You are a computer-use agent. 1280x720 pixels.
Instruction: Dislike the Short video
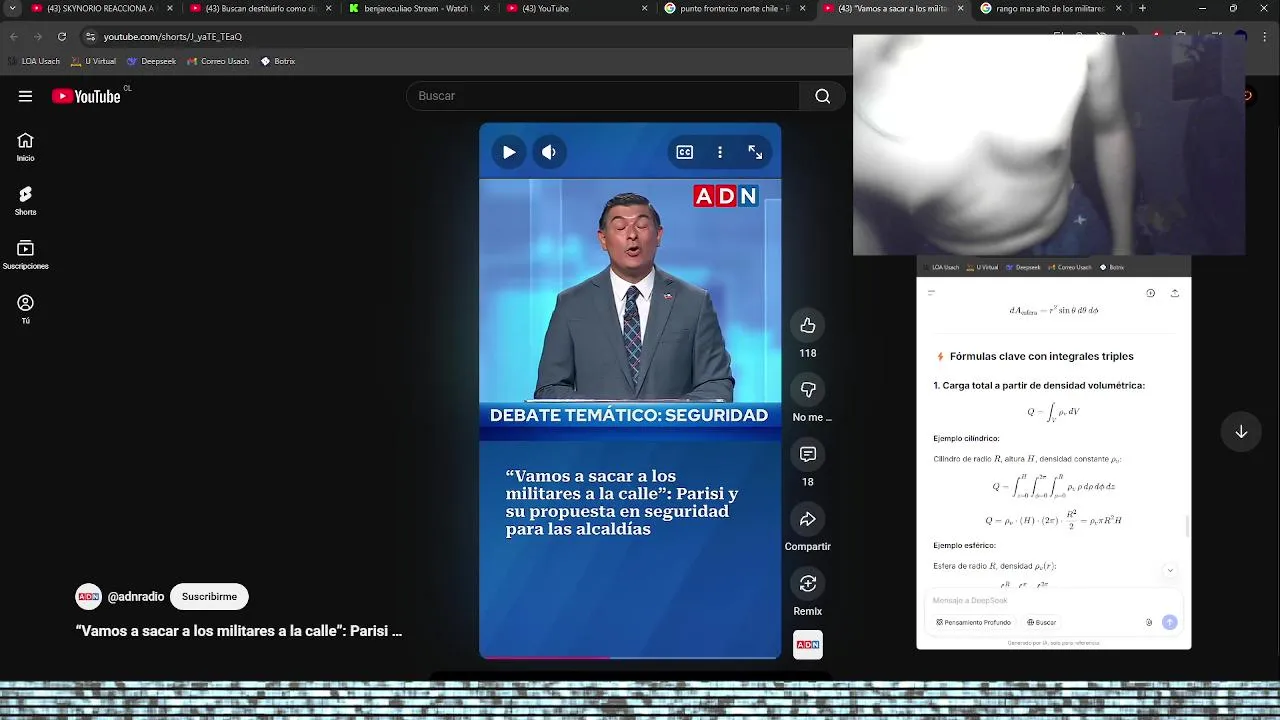[808, 389]
